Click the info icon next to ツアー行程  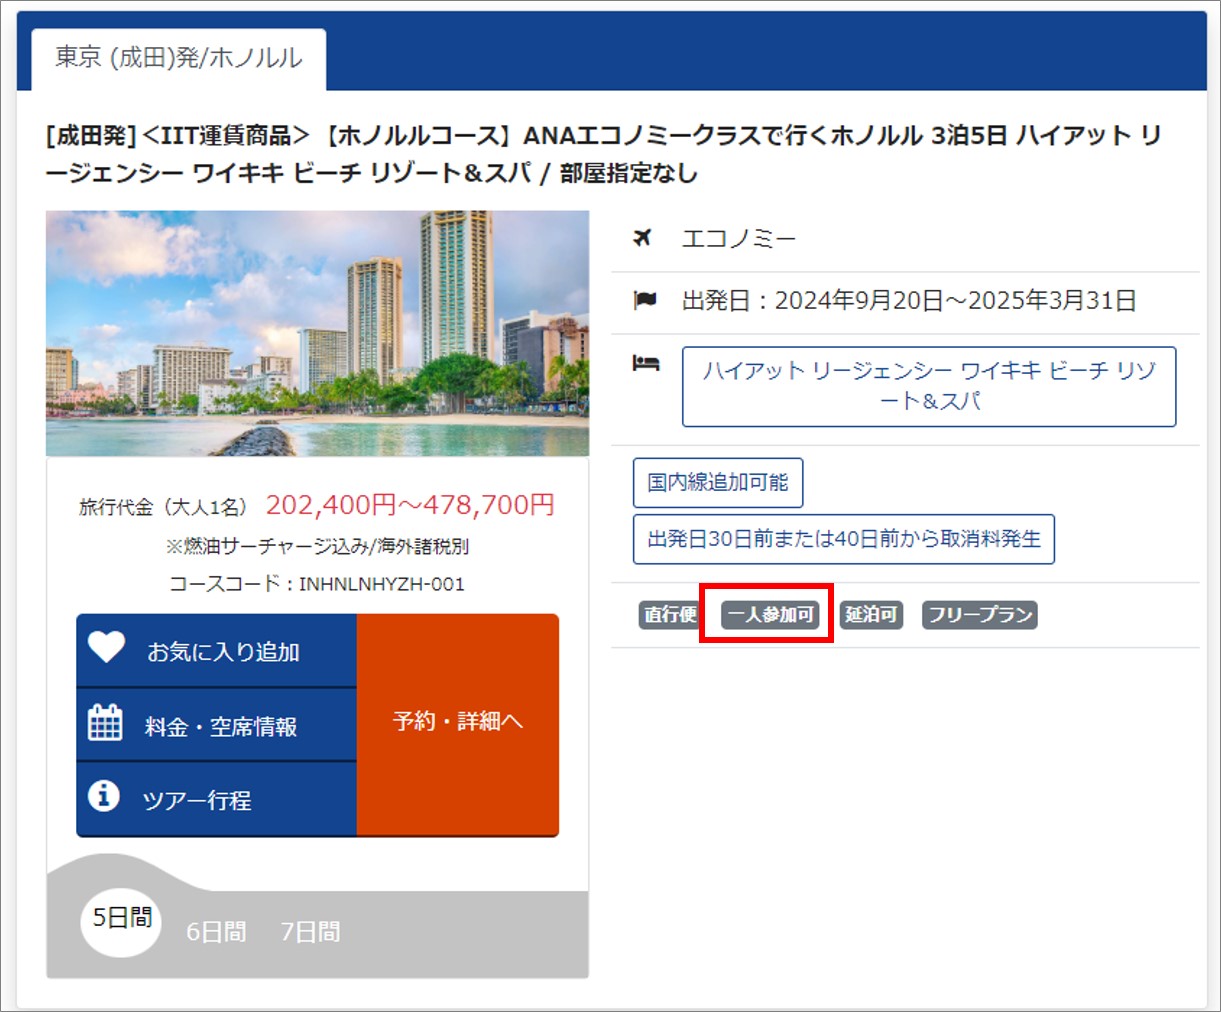104,797
